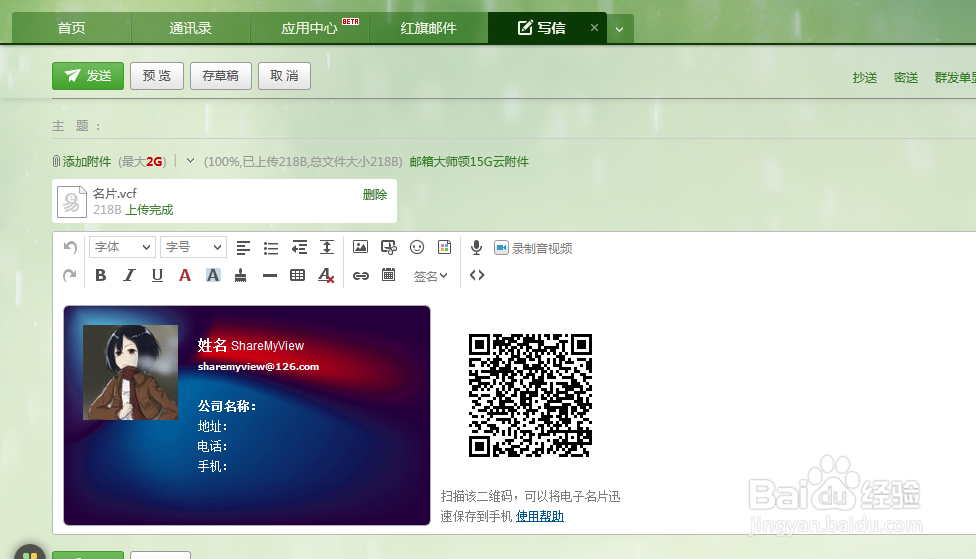Go to the 红旗邮件 tab

coord(428,28)
